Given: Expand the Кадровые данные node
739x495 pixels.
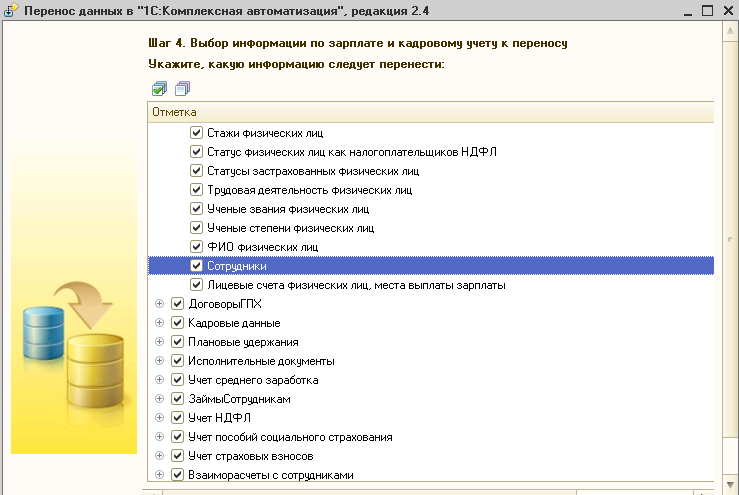Looking at the screenshot, I should (159, 322).
